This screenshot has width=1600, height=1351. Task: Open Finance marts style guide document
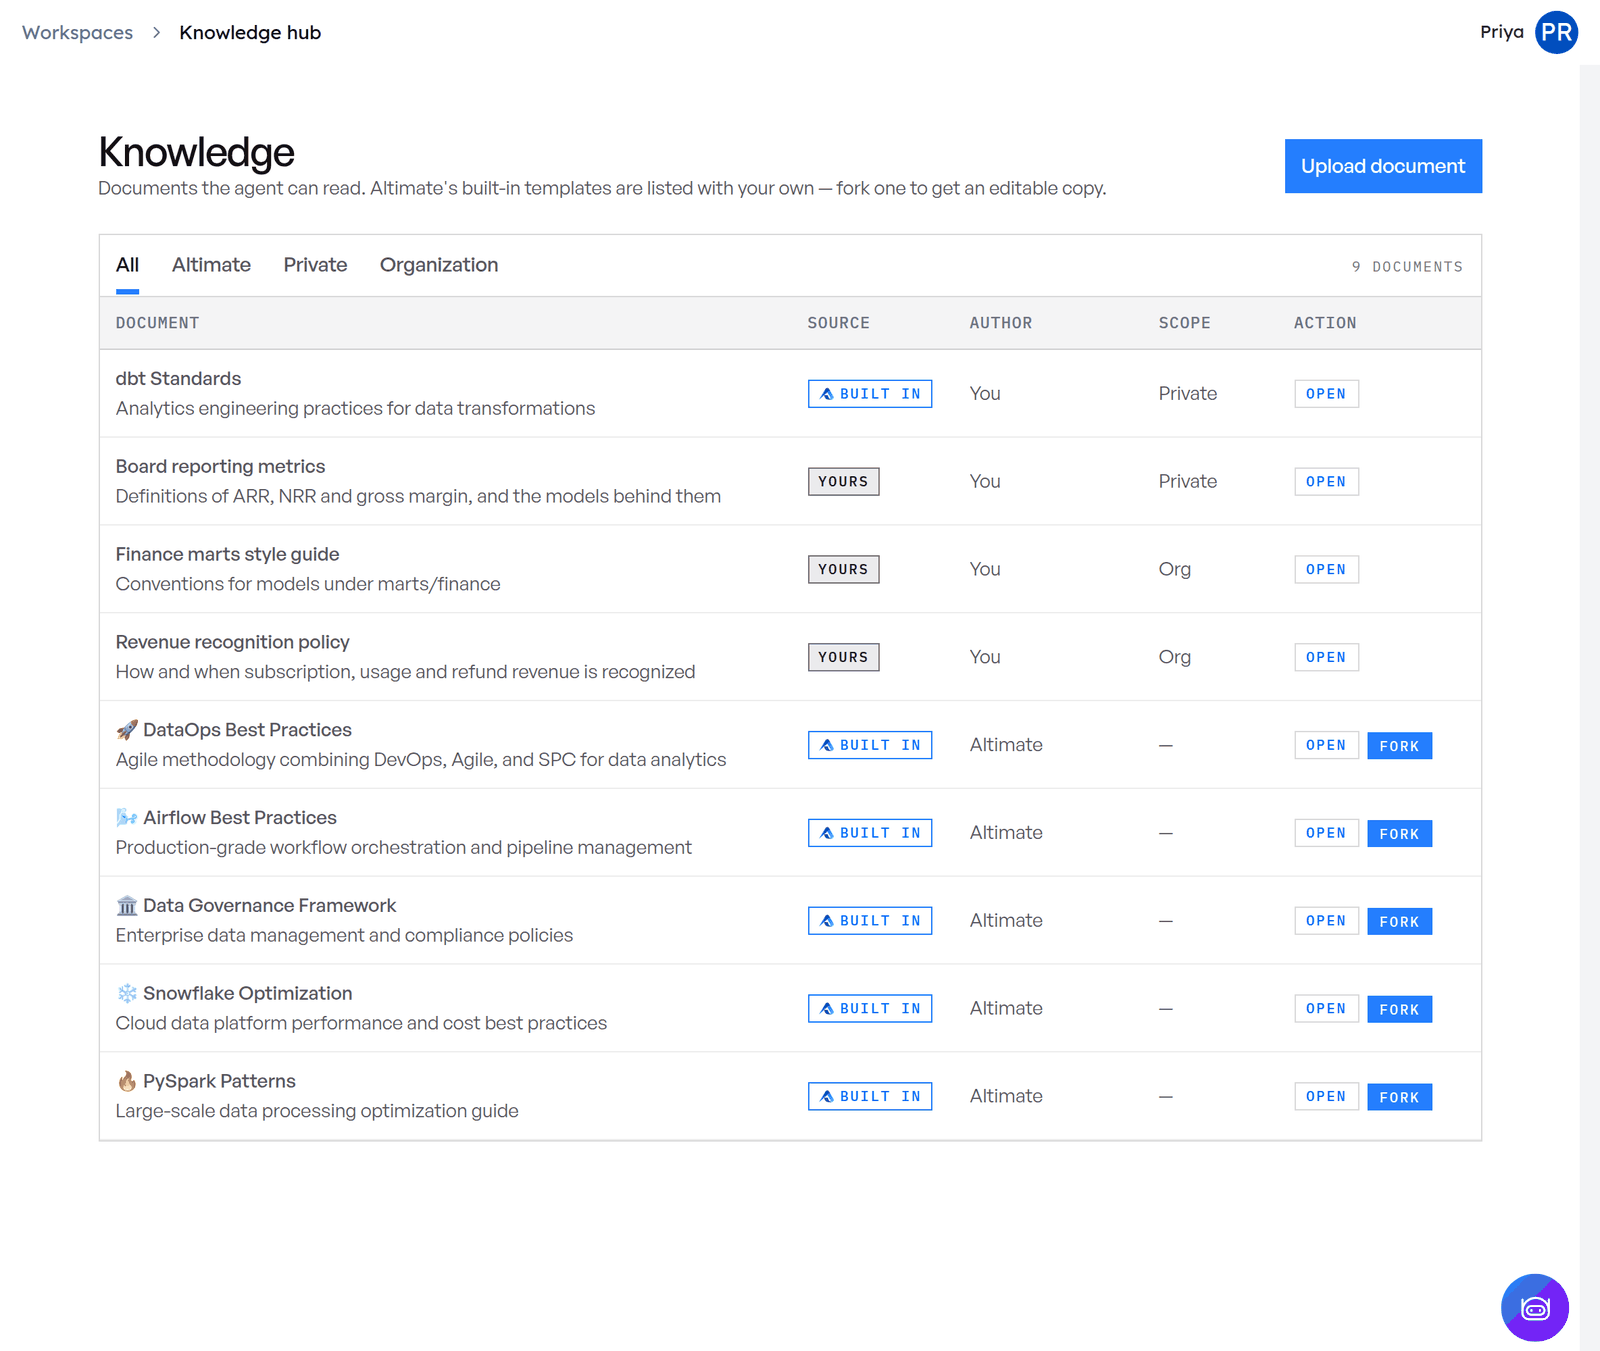click(x=1326, y=570)
